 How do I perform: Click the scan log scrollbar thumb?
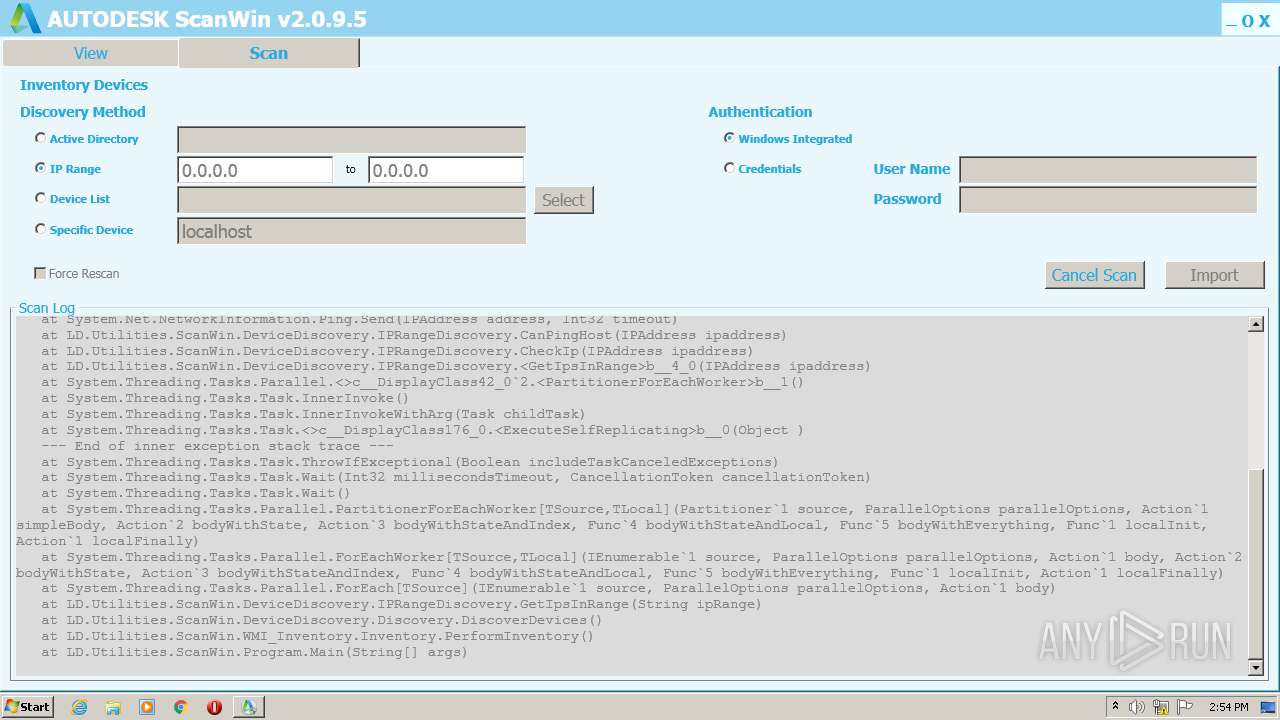pos(1256,563)
